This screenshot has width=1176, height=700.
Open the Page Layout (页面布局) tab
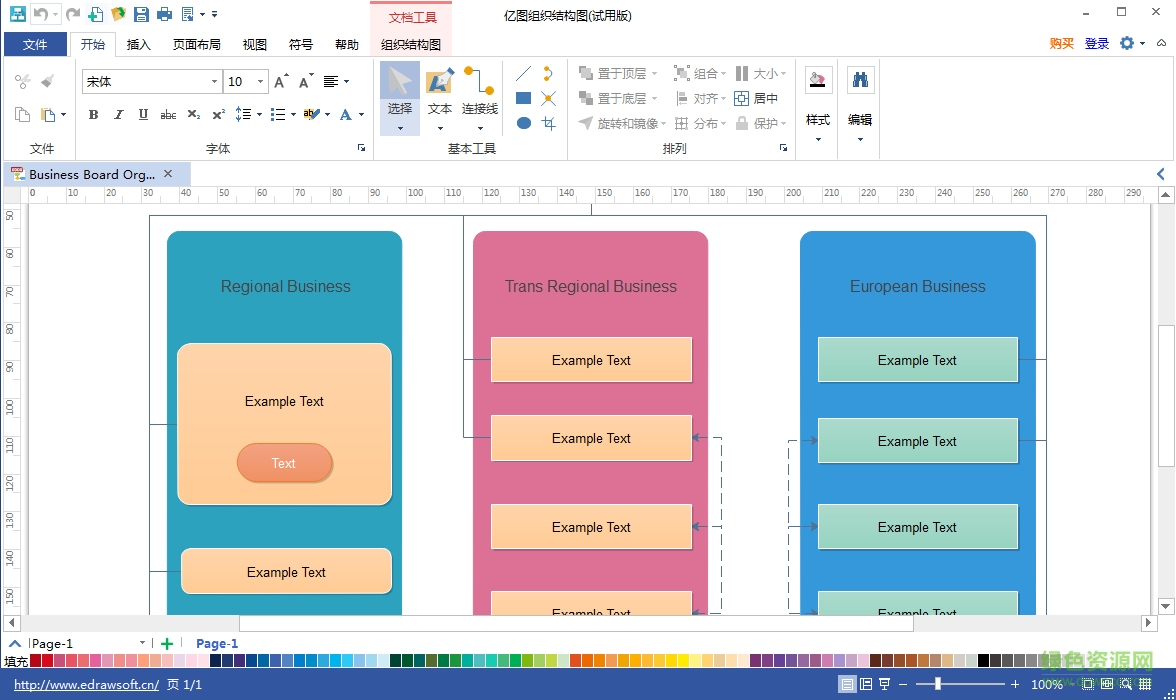[x=196, y=44]
